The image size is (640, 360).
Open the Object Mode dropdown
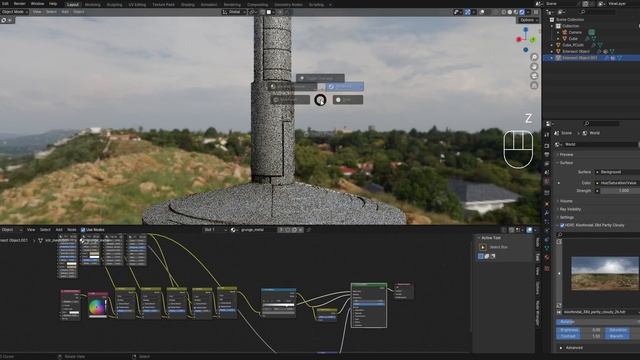(14, 12)
